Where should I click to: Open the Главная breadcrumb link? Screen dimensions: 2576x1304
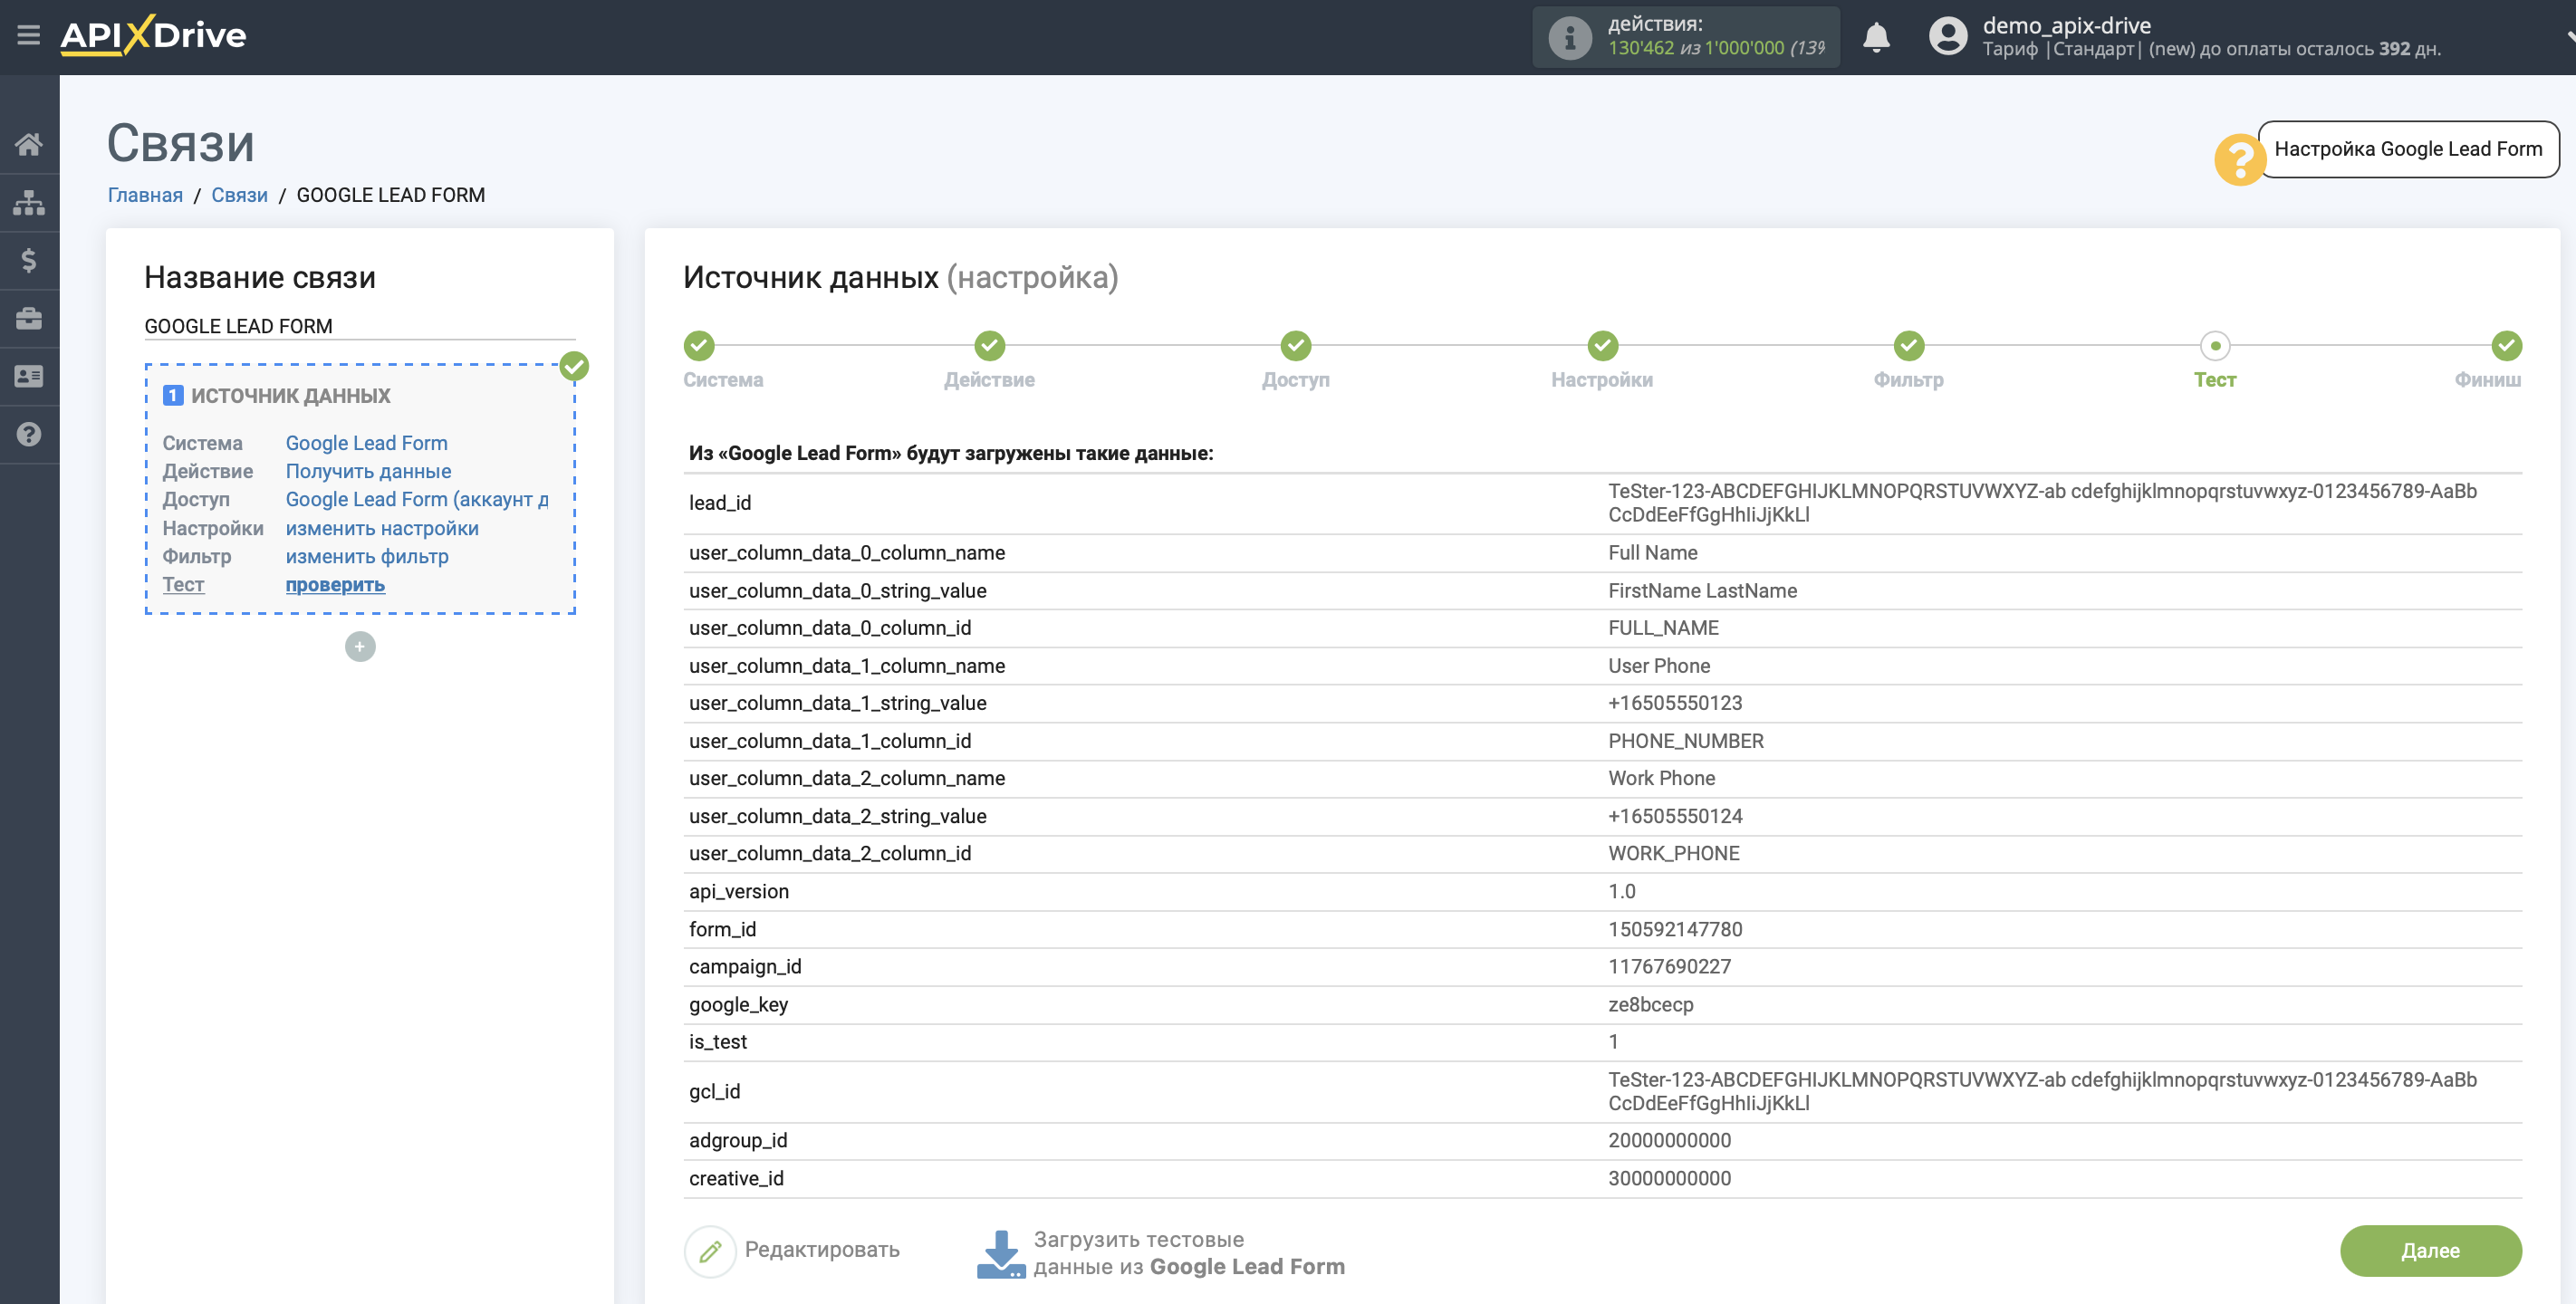pos(145,195)
